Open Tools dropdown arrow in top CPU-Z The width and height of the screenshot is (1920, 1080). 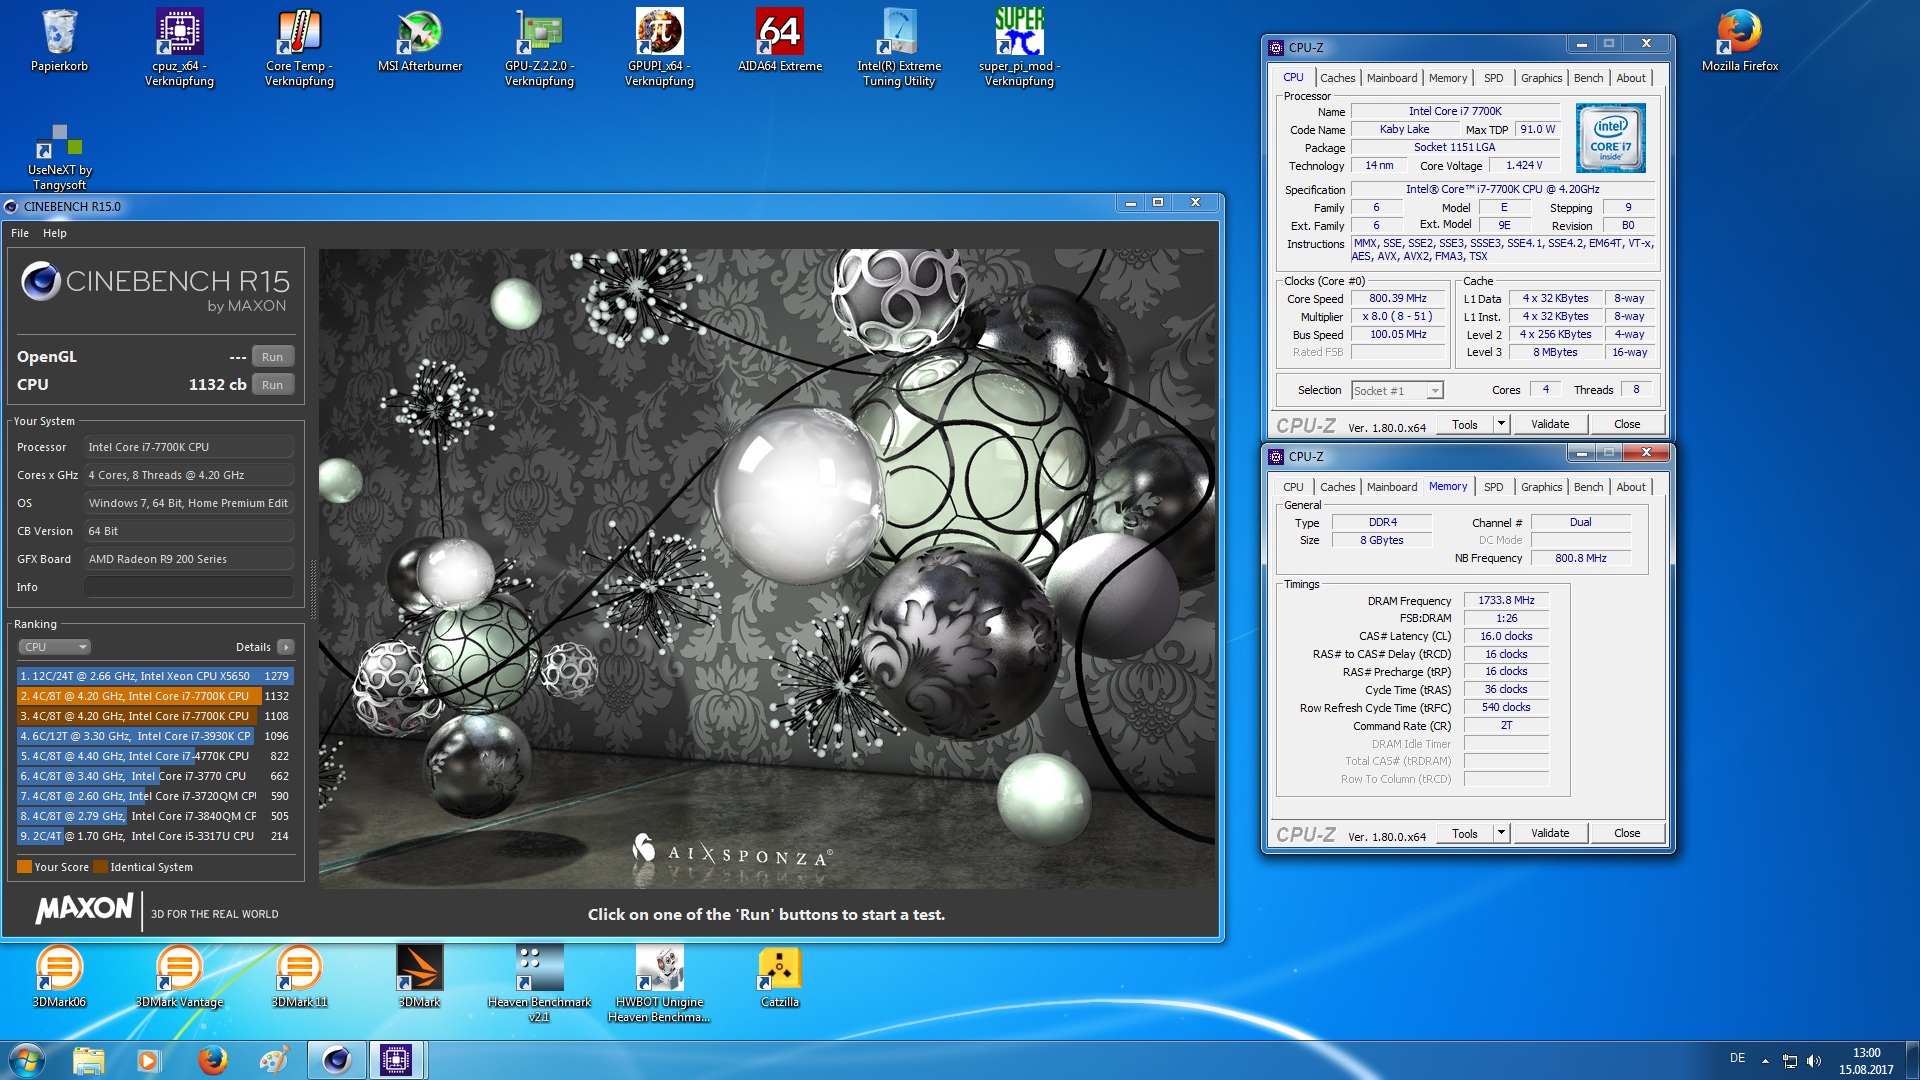click(x=1500, y=424)
